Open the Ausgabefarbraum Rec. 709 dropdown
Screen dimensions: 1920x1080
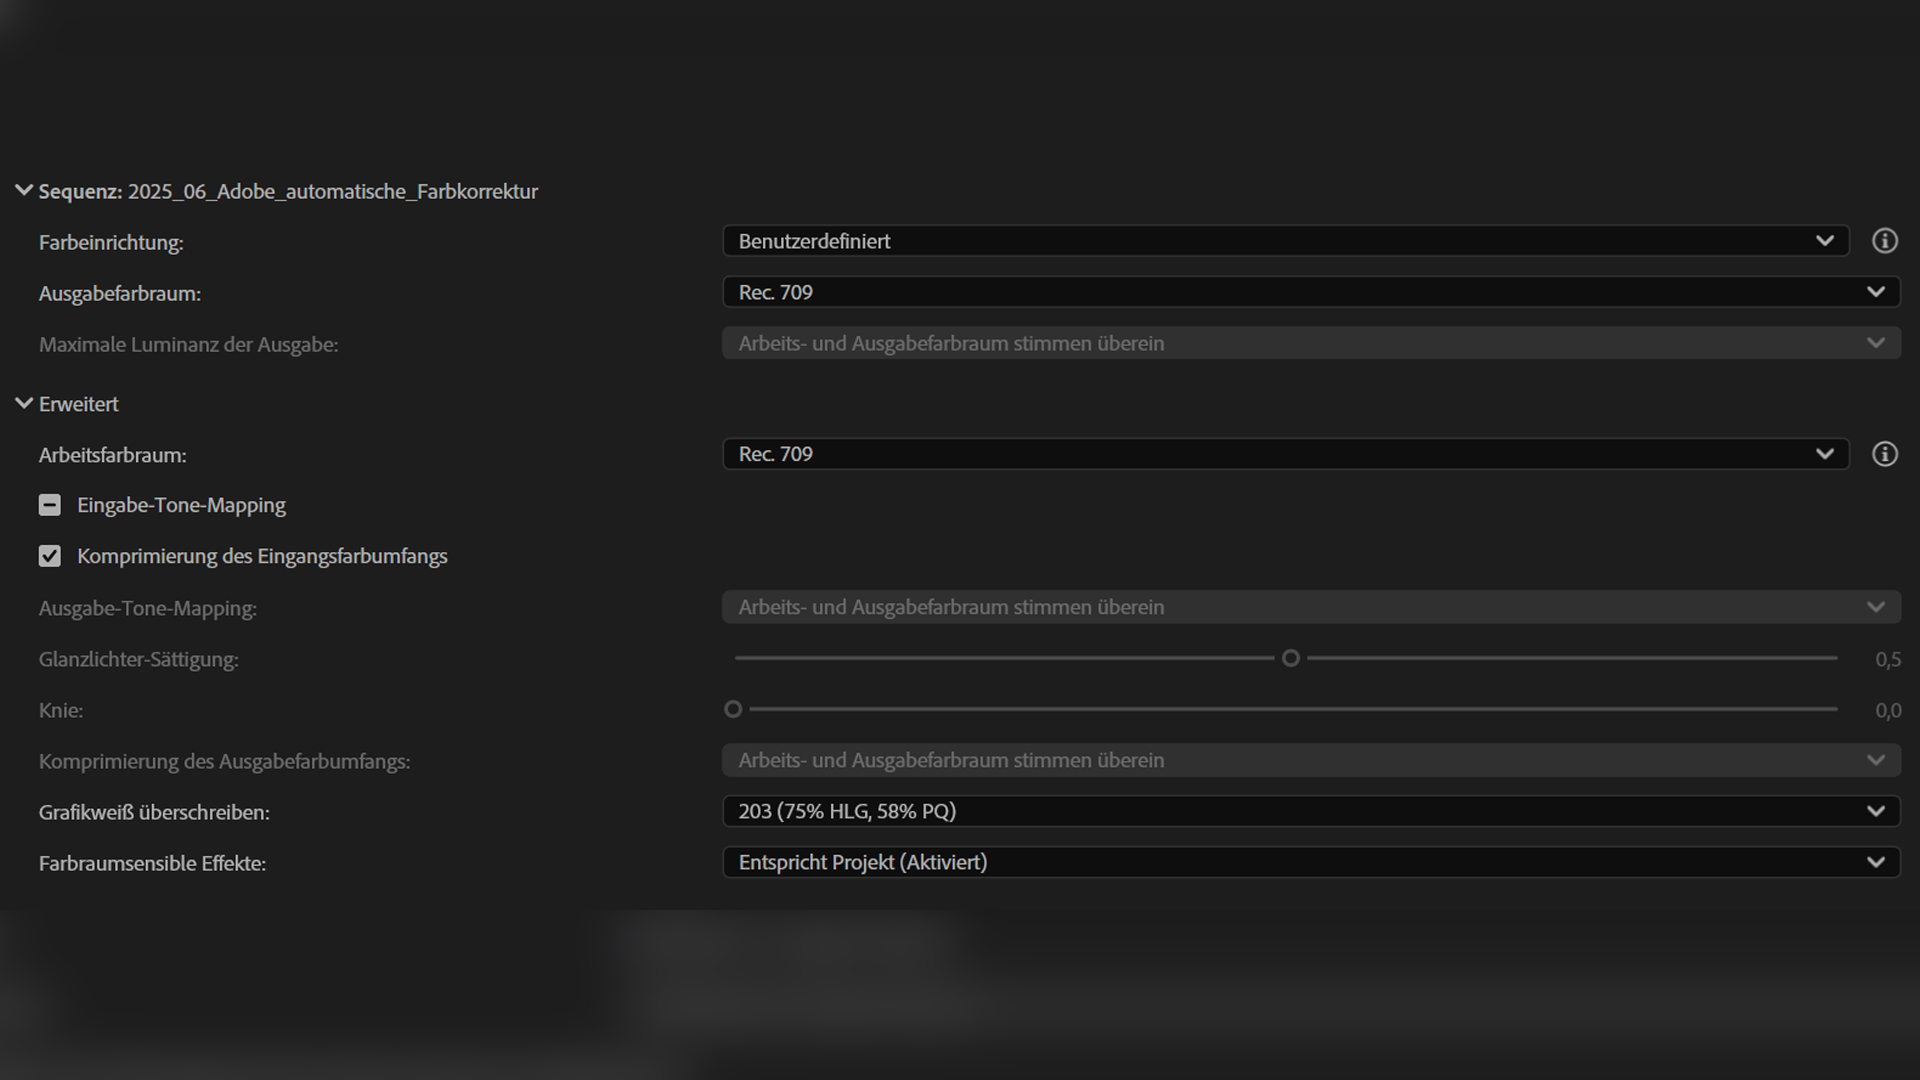[1310, 292]
